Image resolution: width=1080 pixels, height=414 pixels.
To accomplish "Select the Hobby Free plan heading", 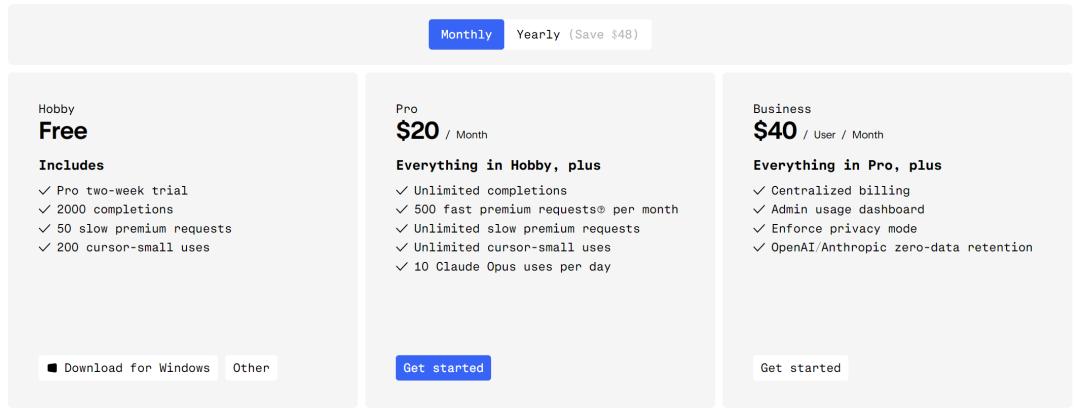I will point(63,131).
